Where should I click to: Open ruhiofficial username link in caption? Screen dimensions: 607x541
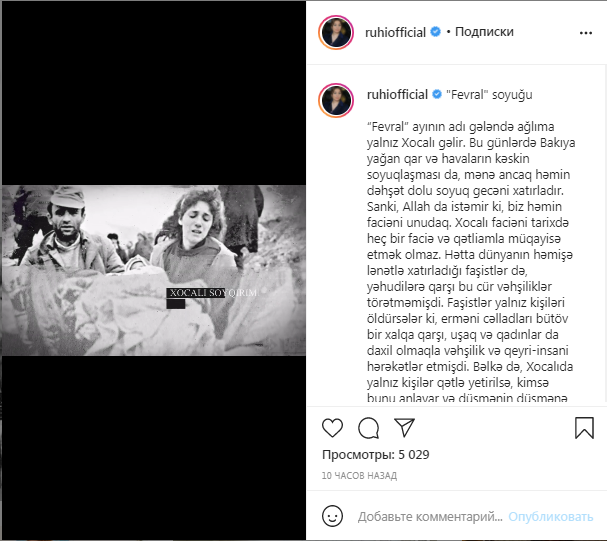point(397,94)
